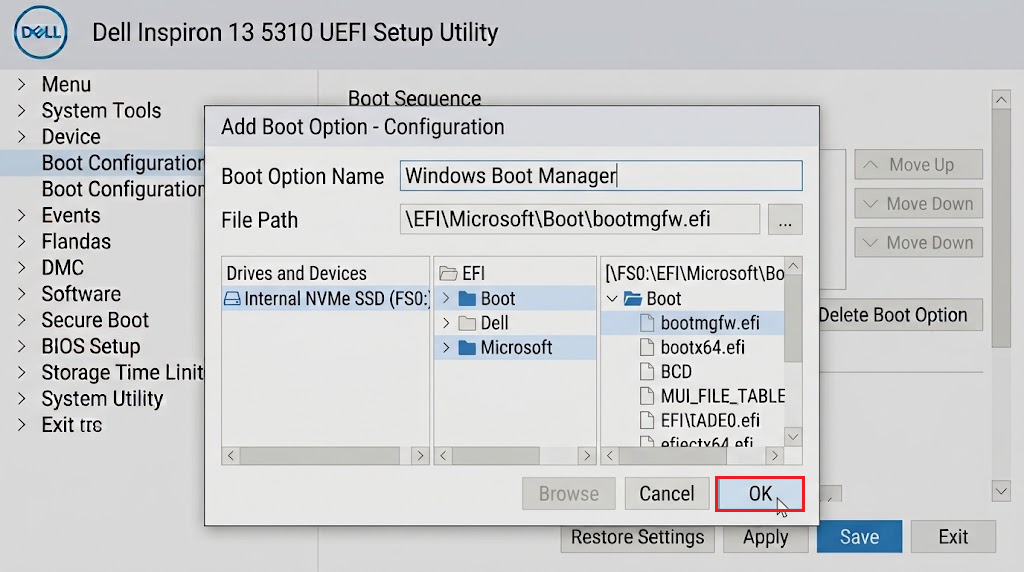Click the bootx64.efi file icon

coord(647,347)
